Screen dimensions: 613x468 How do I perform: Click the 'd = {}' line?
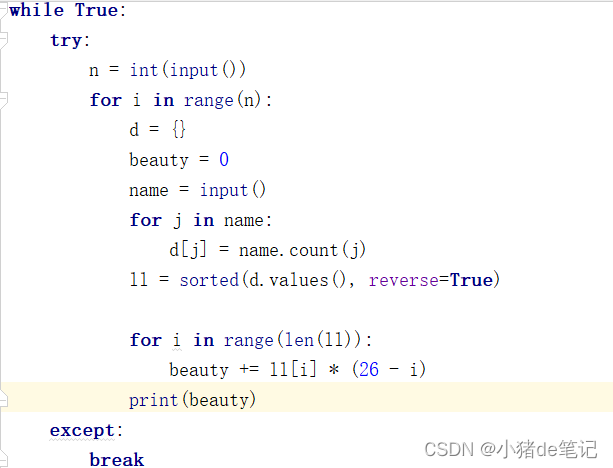tap(158, 129)
